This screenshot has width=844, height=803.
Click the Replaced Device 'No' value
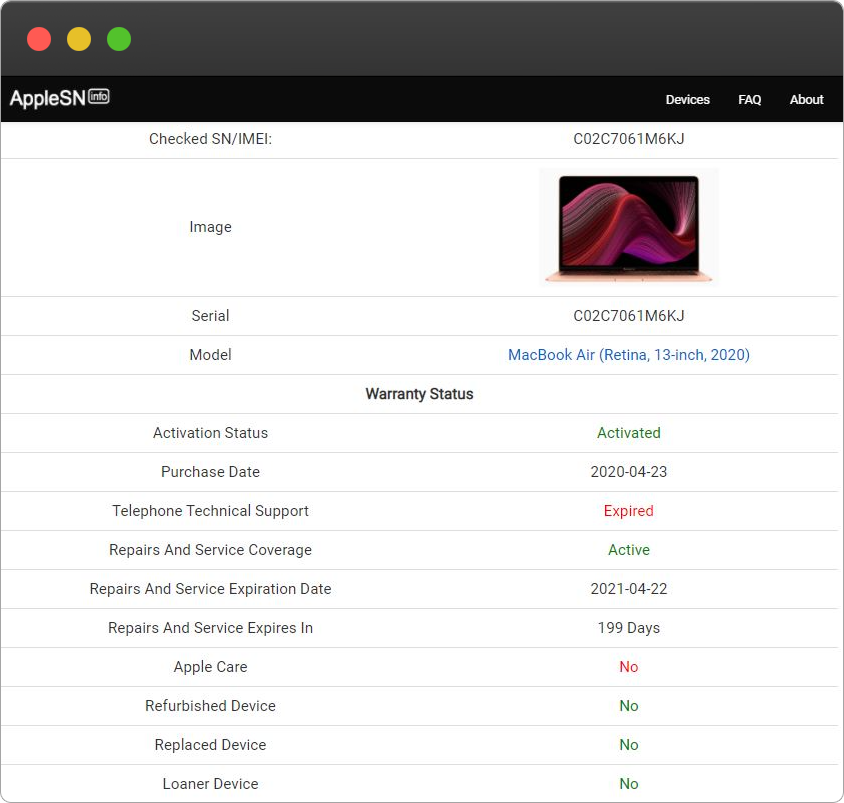tap(629, 745)
